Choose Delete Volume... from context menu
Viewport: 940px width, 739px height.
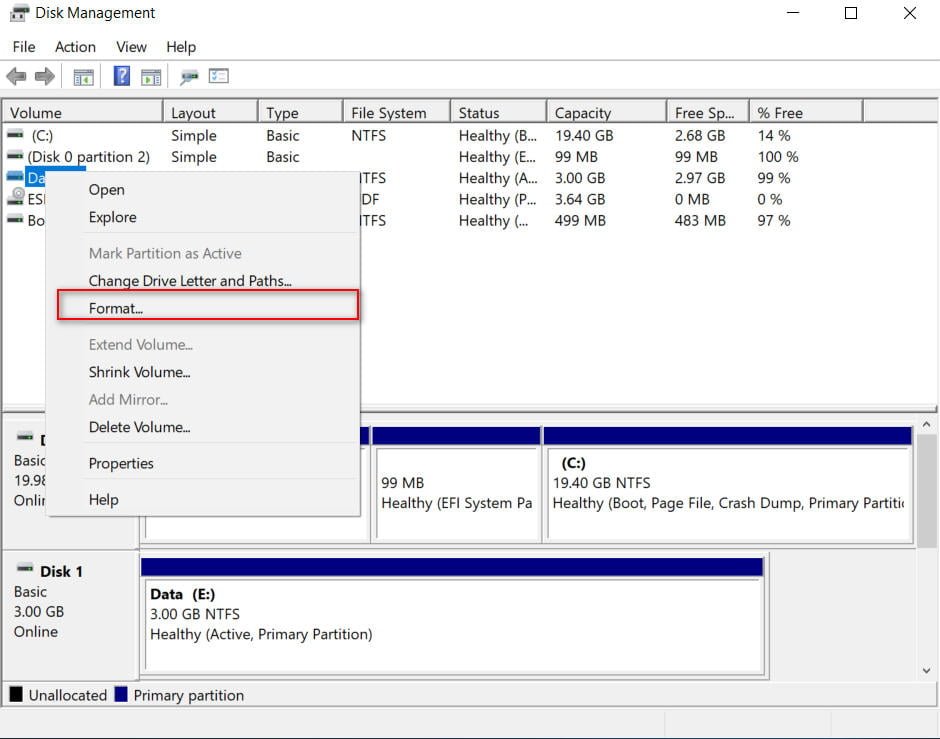pos(139,427)
